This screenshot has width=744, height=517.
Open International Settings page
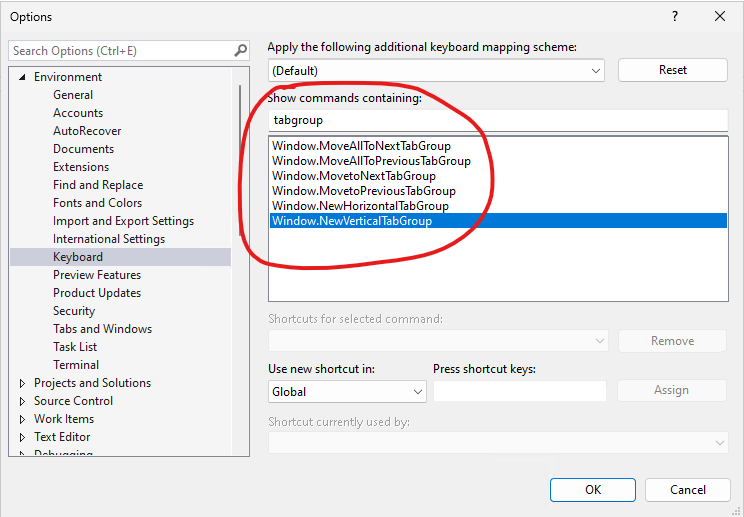pos(109,239)
